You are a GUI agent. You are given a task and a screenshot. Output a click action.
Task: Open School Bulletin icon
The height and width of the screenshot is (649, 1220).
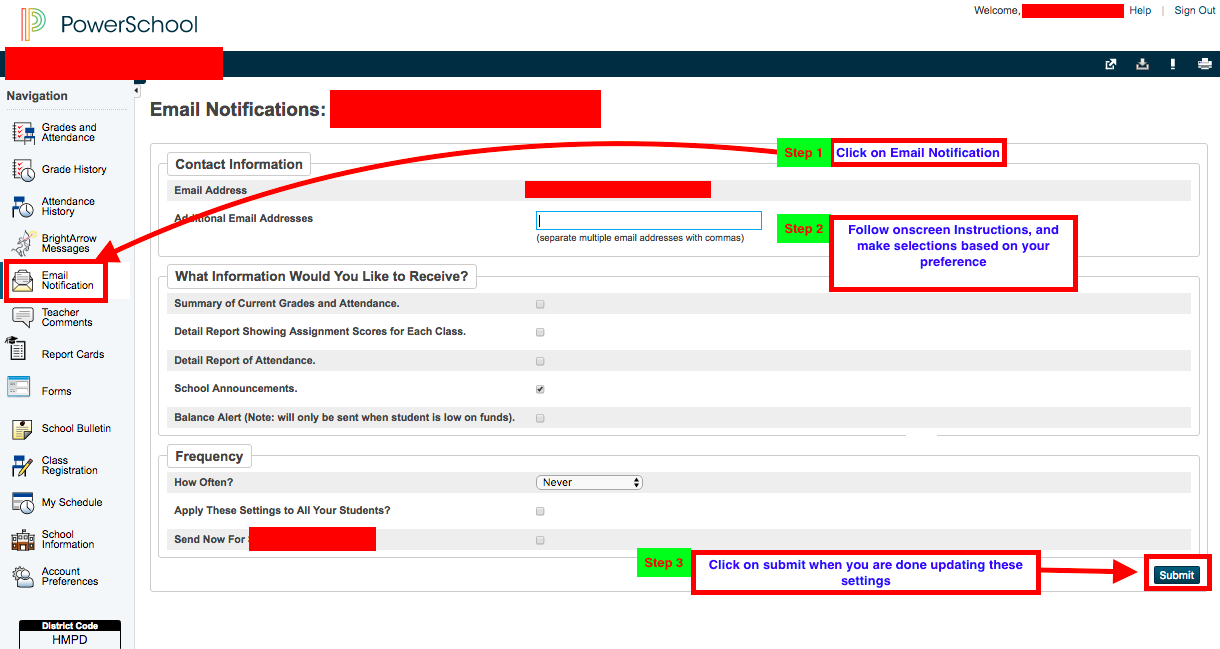23,429
